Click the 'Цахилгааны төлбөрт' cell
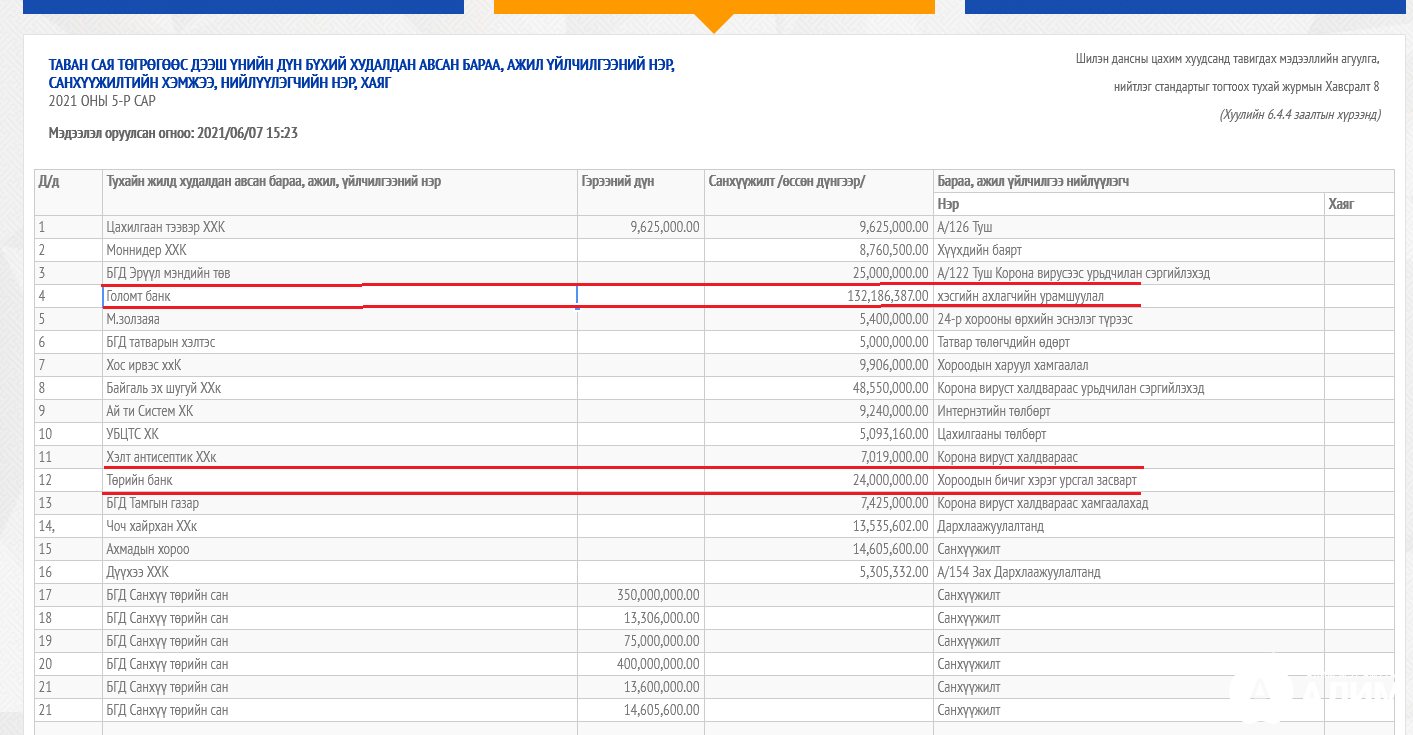 point(1129,434)
